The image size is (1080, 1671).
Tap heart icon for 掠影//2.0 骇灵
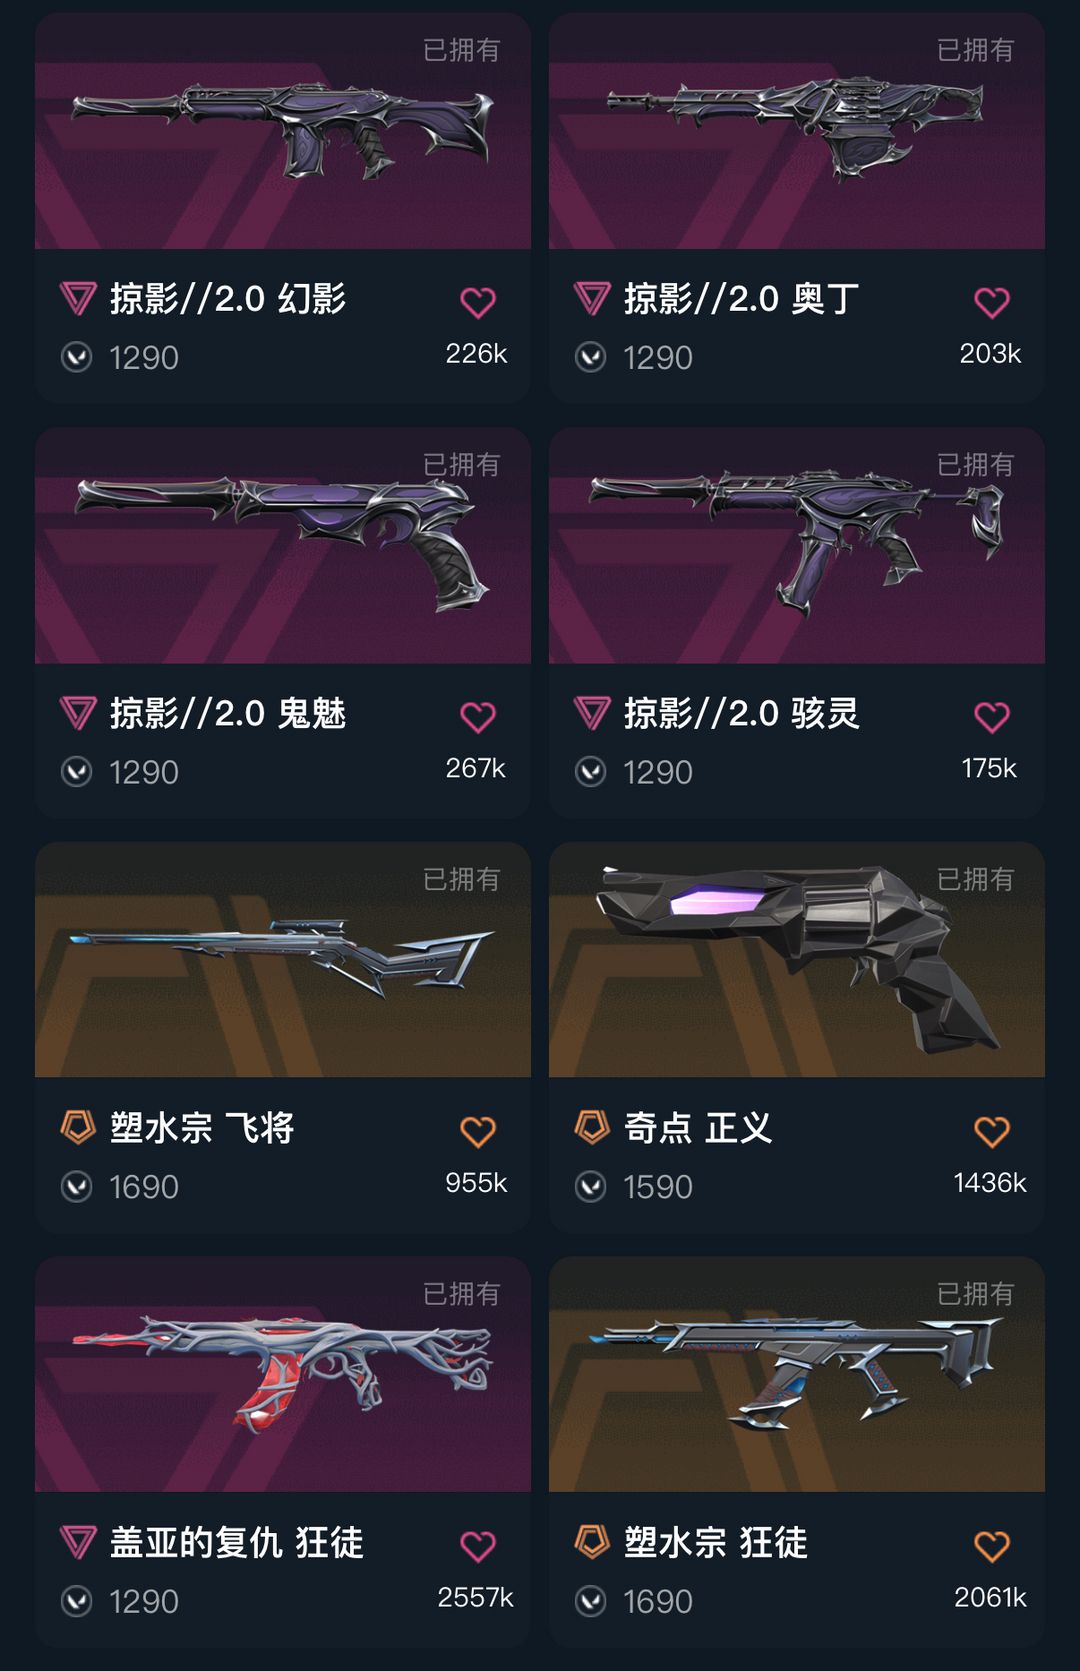pyautogui.click(x=992, y=717)
